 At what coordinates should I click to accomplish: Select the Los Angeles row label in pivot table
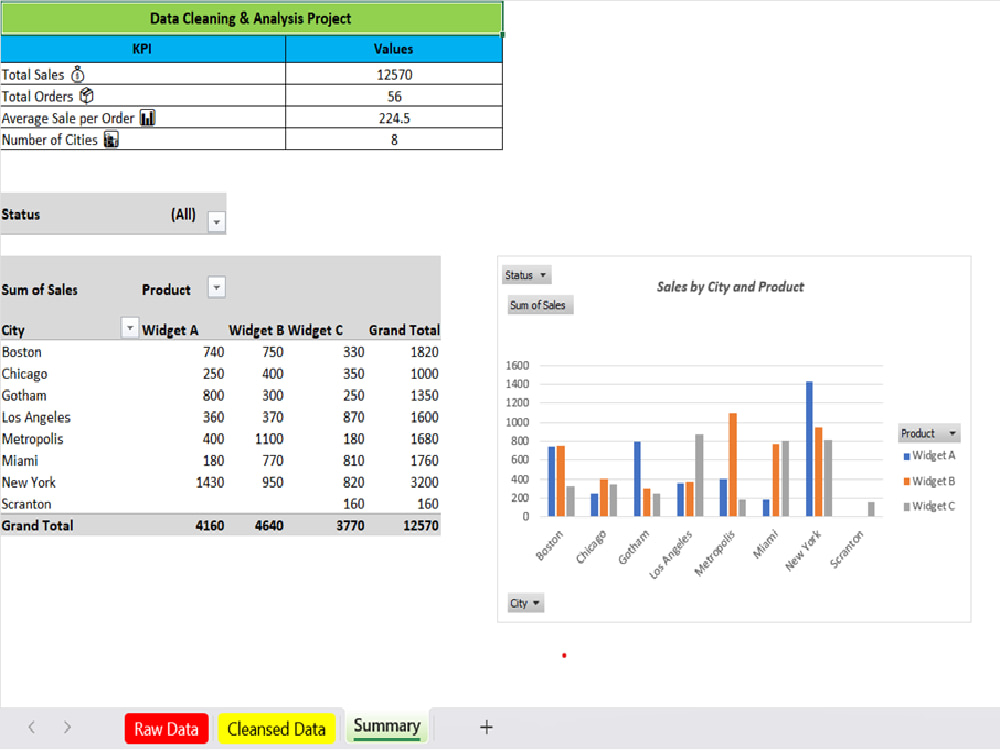pyautogui.click(x=36, y=418)
